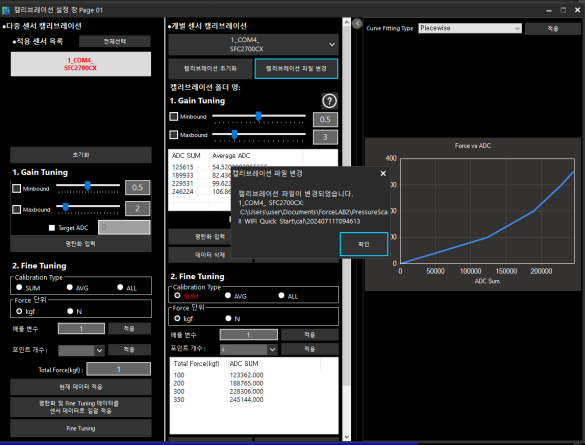Choose N force unit in individual sensor panel
Viewport: 585px width, 445px height.
click(228, 318)
